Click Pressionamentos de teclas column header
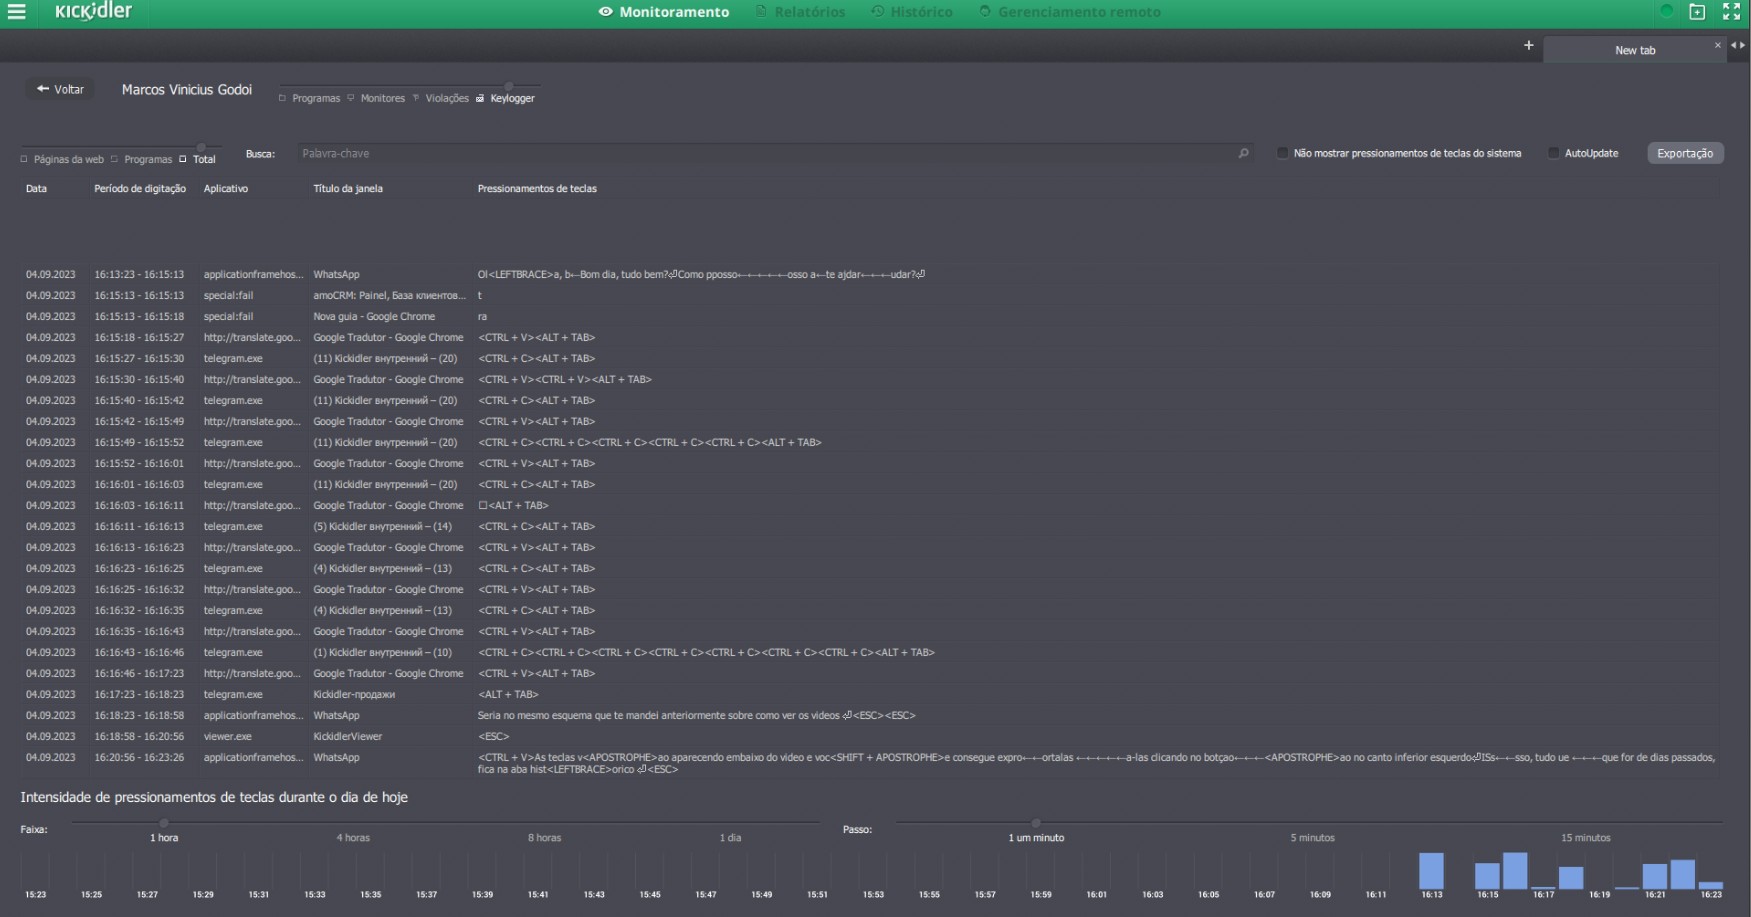The image size is (1751, 917). 537,188
